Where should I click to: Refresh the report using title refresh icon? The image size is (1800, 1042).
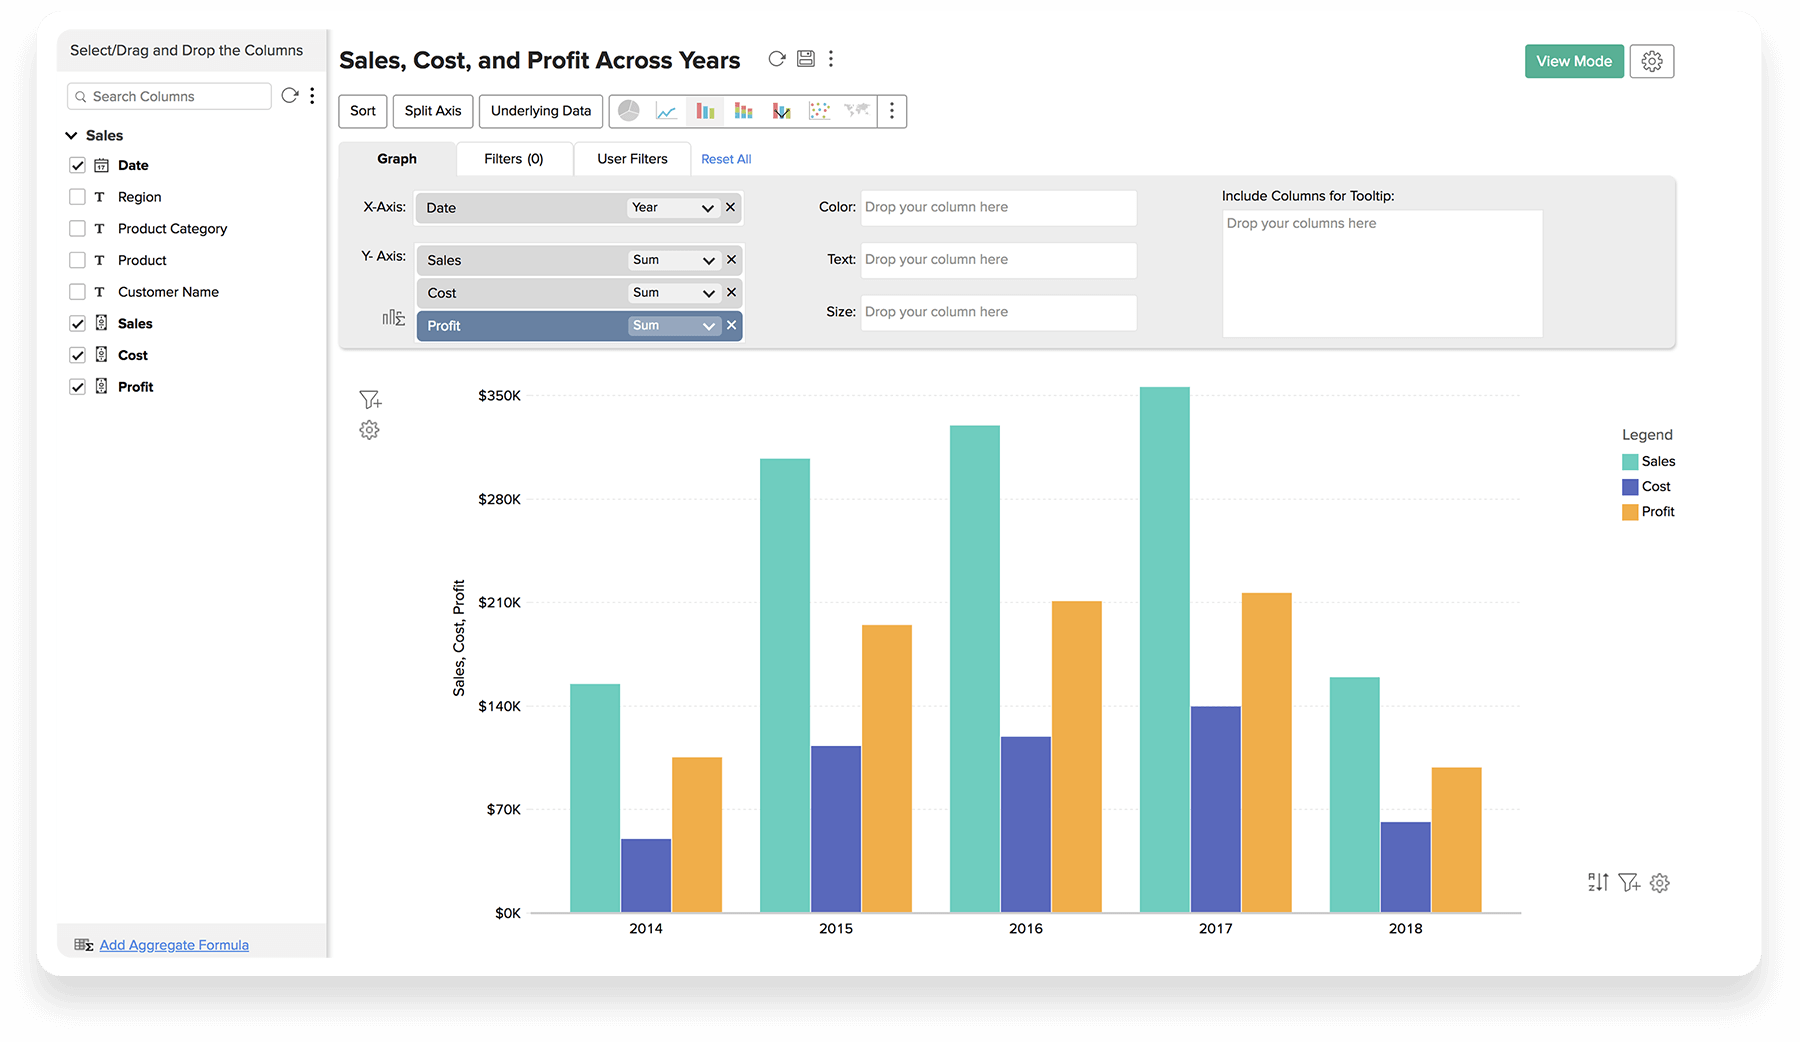(776, 59)
